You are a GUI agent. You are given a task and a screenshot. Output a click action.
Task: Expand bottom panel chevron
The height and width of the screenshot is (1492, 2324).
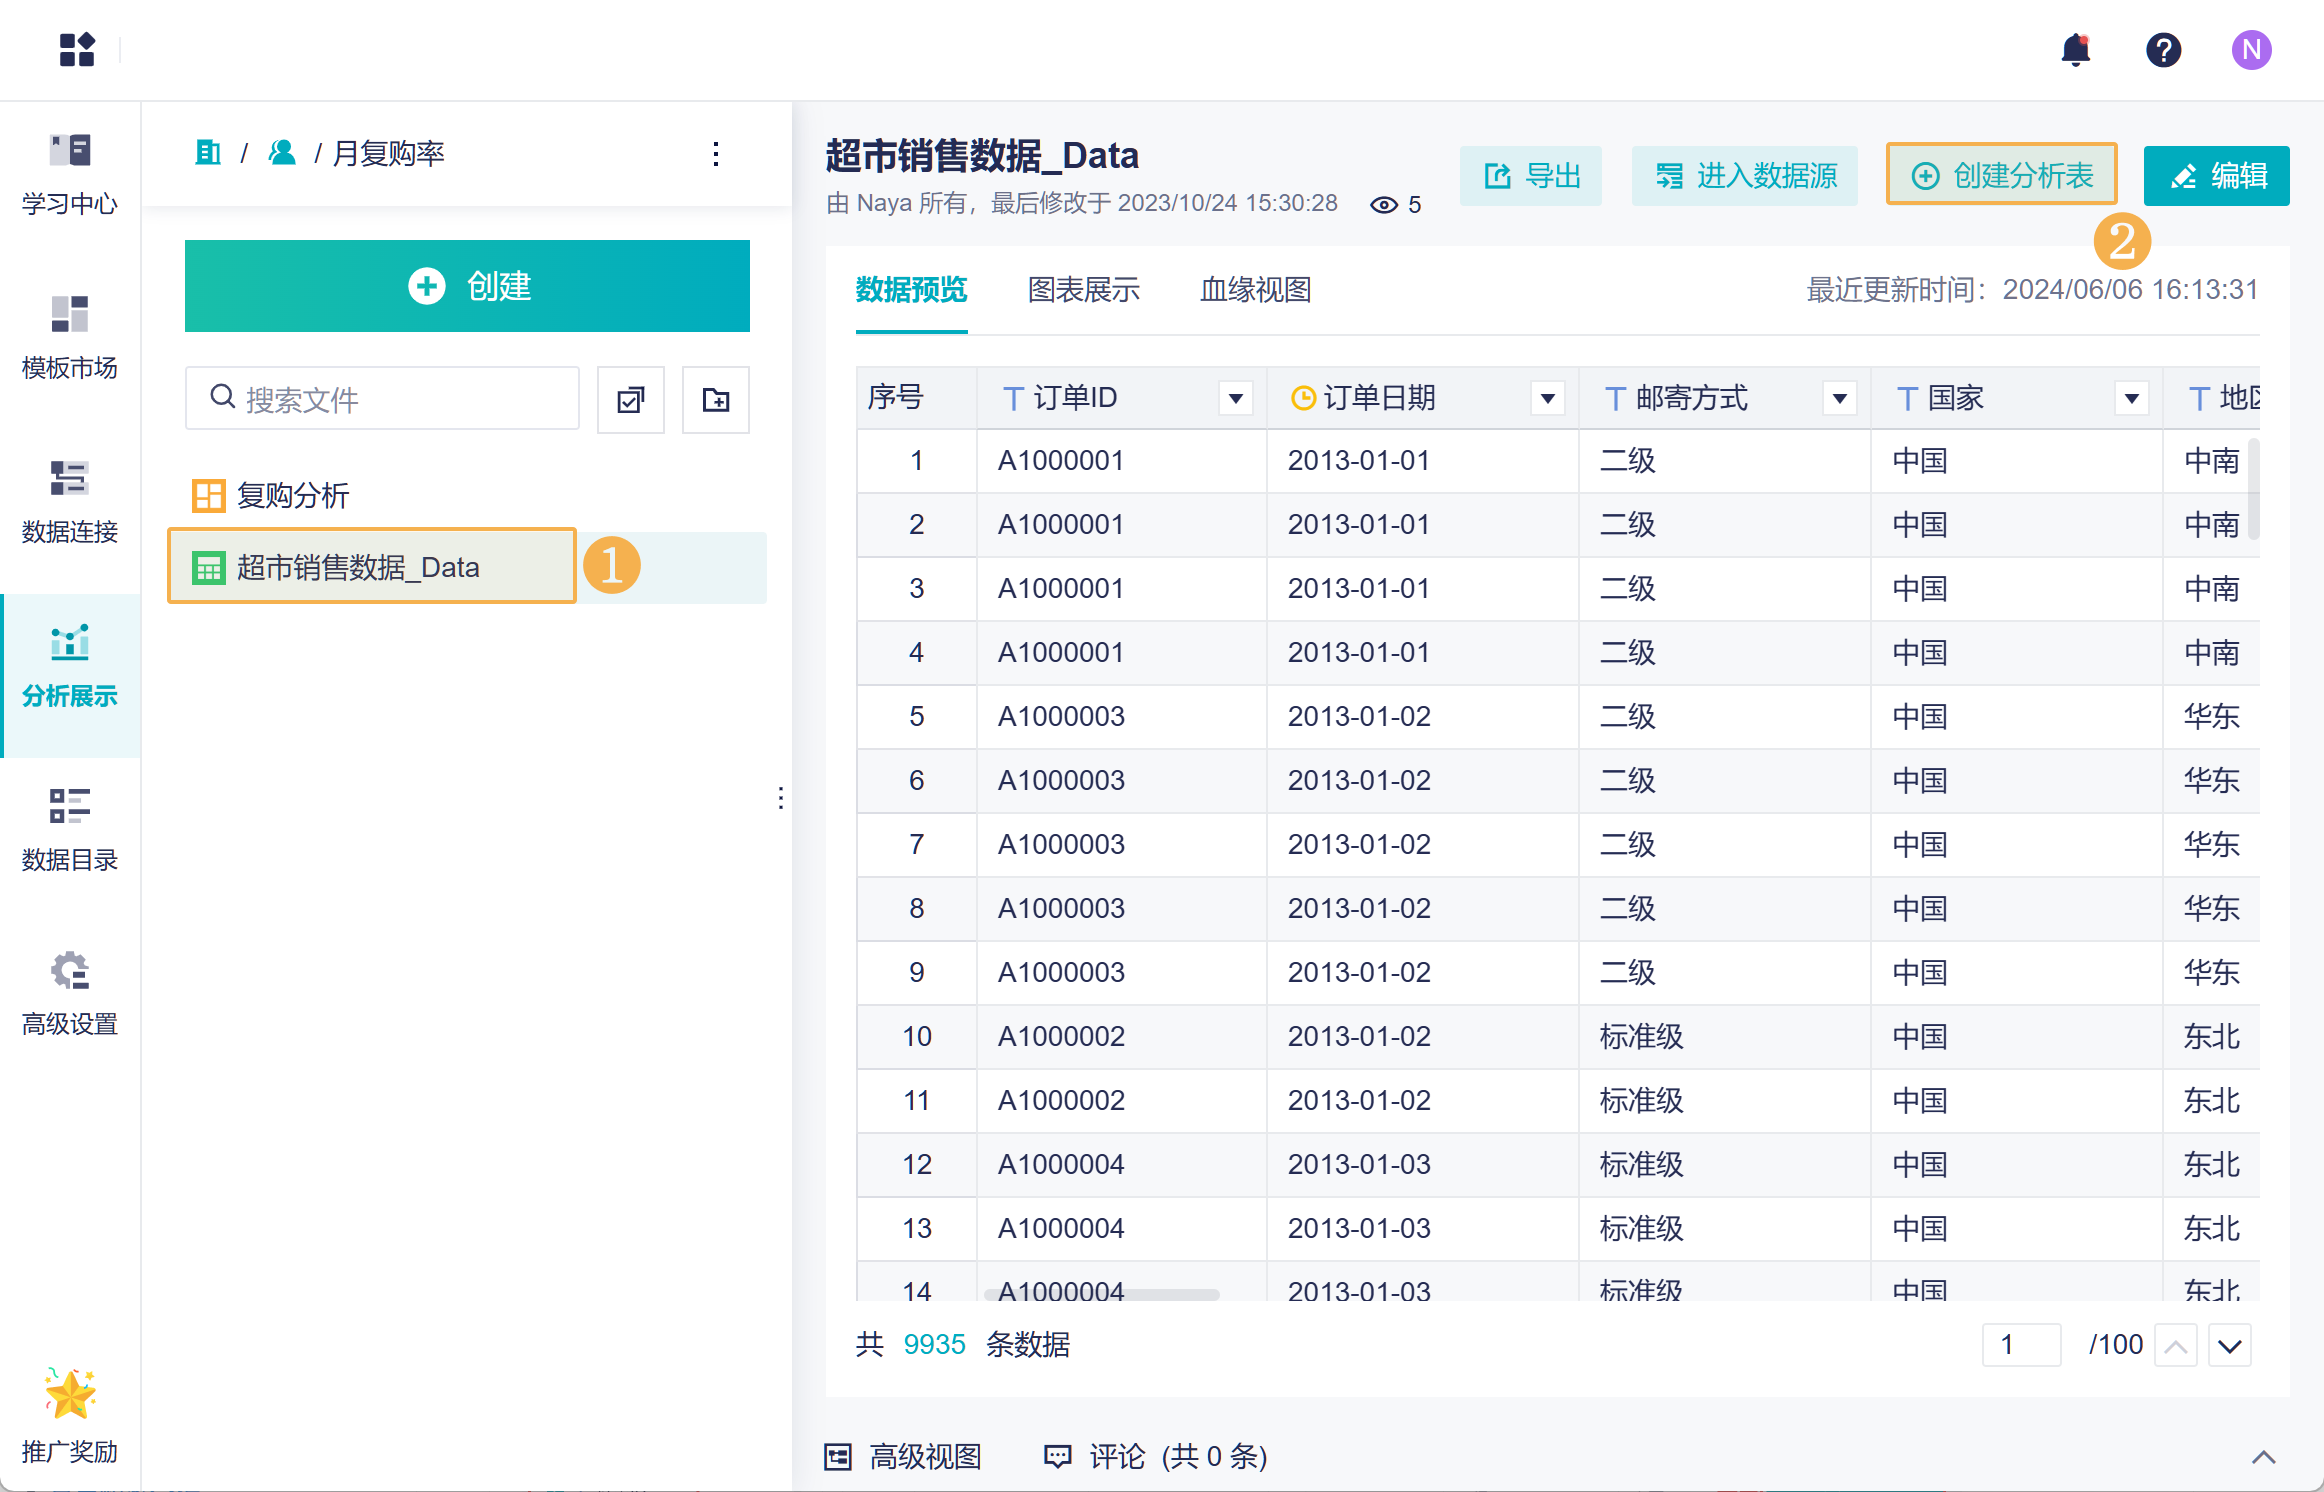click(x=2264, y=1457)
